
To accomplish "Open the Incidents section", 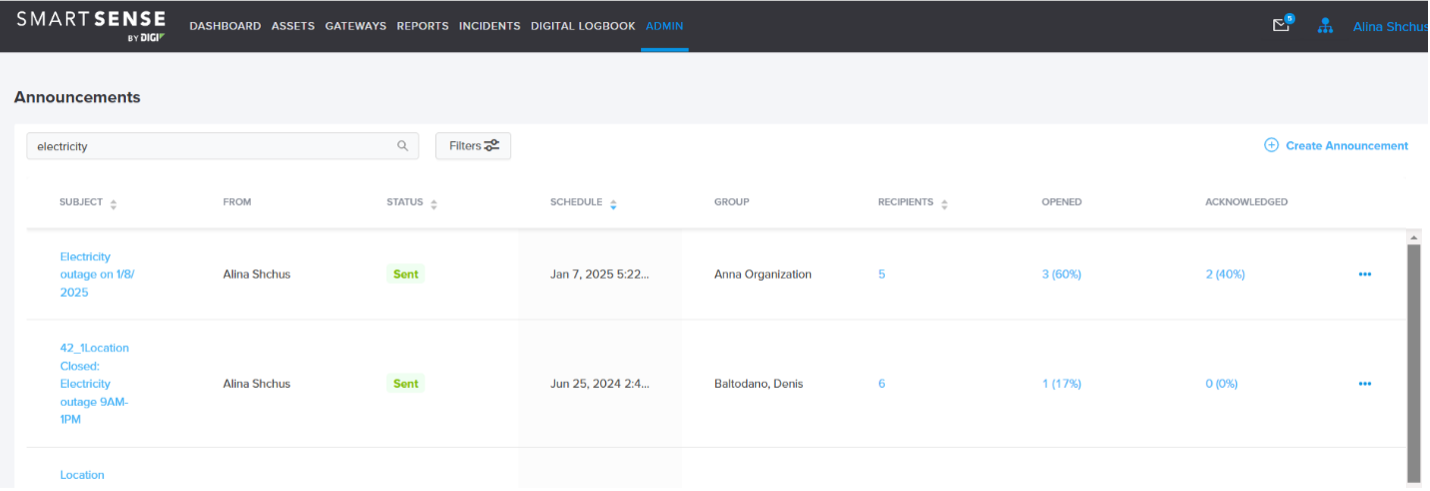I will pos(489,26).
